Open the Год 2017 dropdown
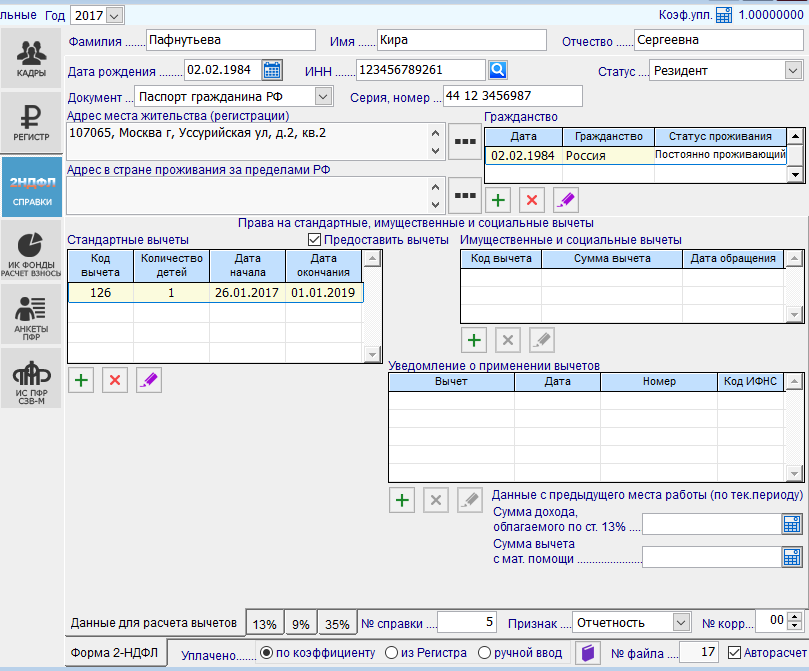809x671 pixels. 115,15
